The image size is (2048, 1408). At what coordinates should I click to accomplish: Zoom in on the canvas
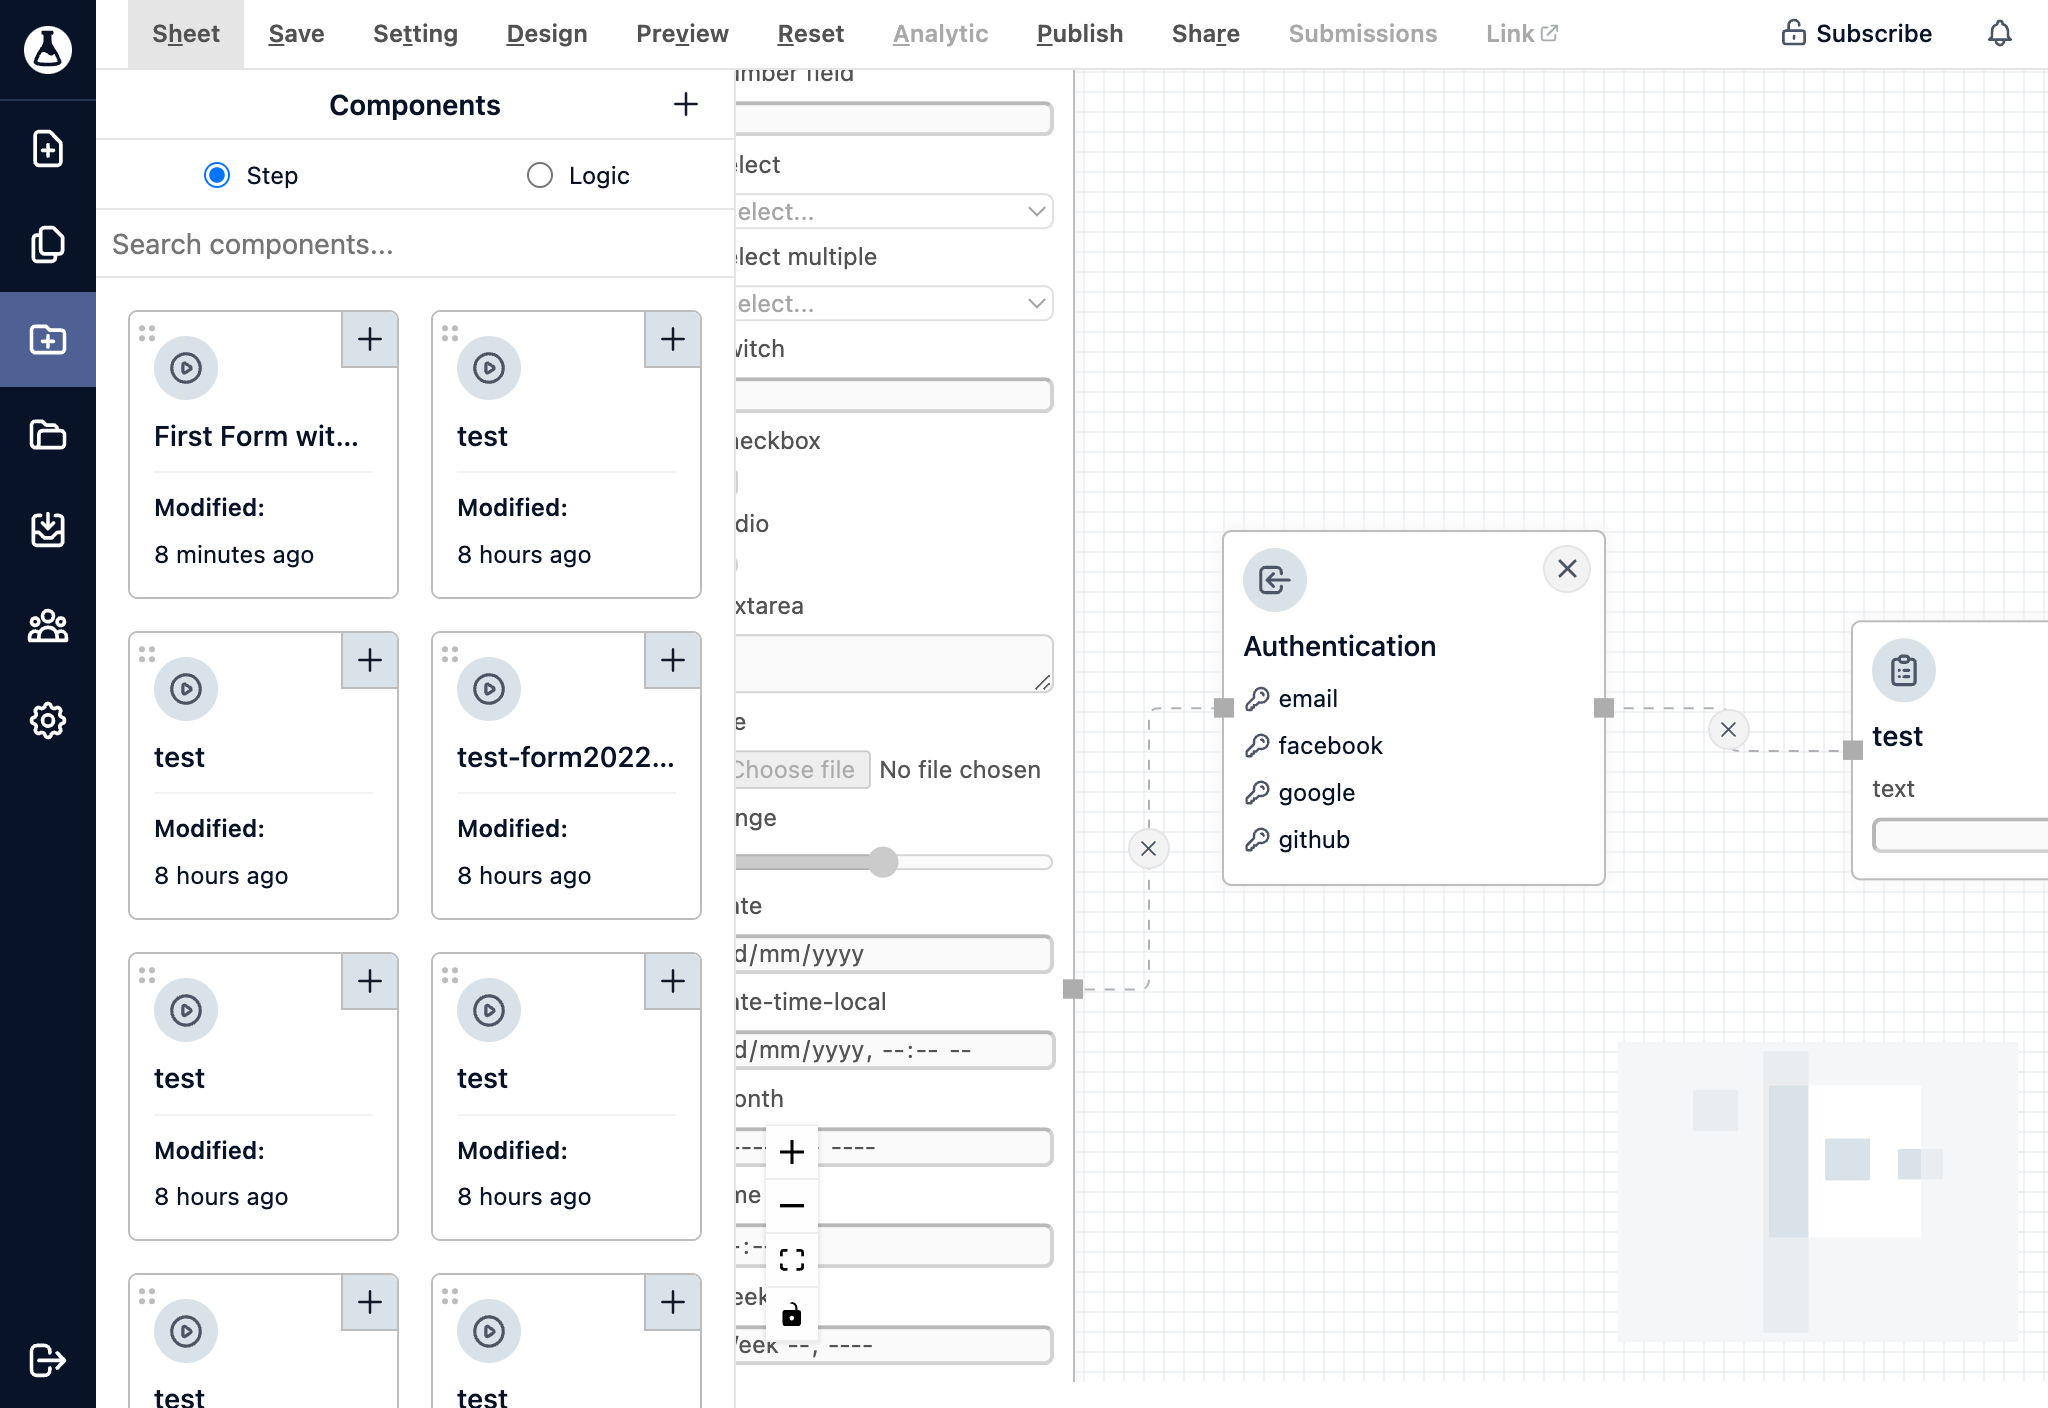point(792,1152)
